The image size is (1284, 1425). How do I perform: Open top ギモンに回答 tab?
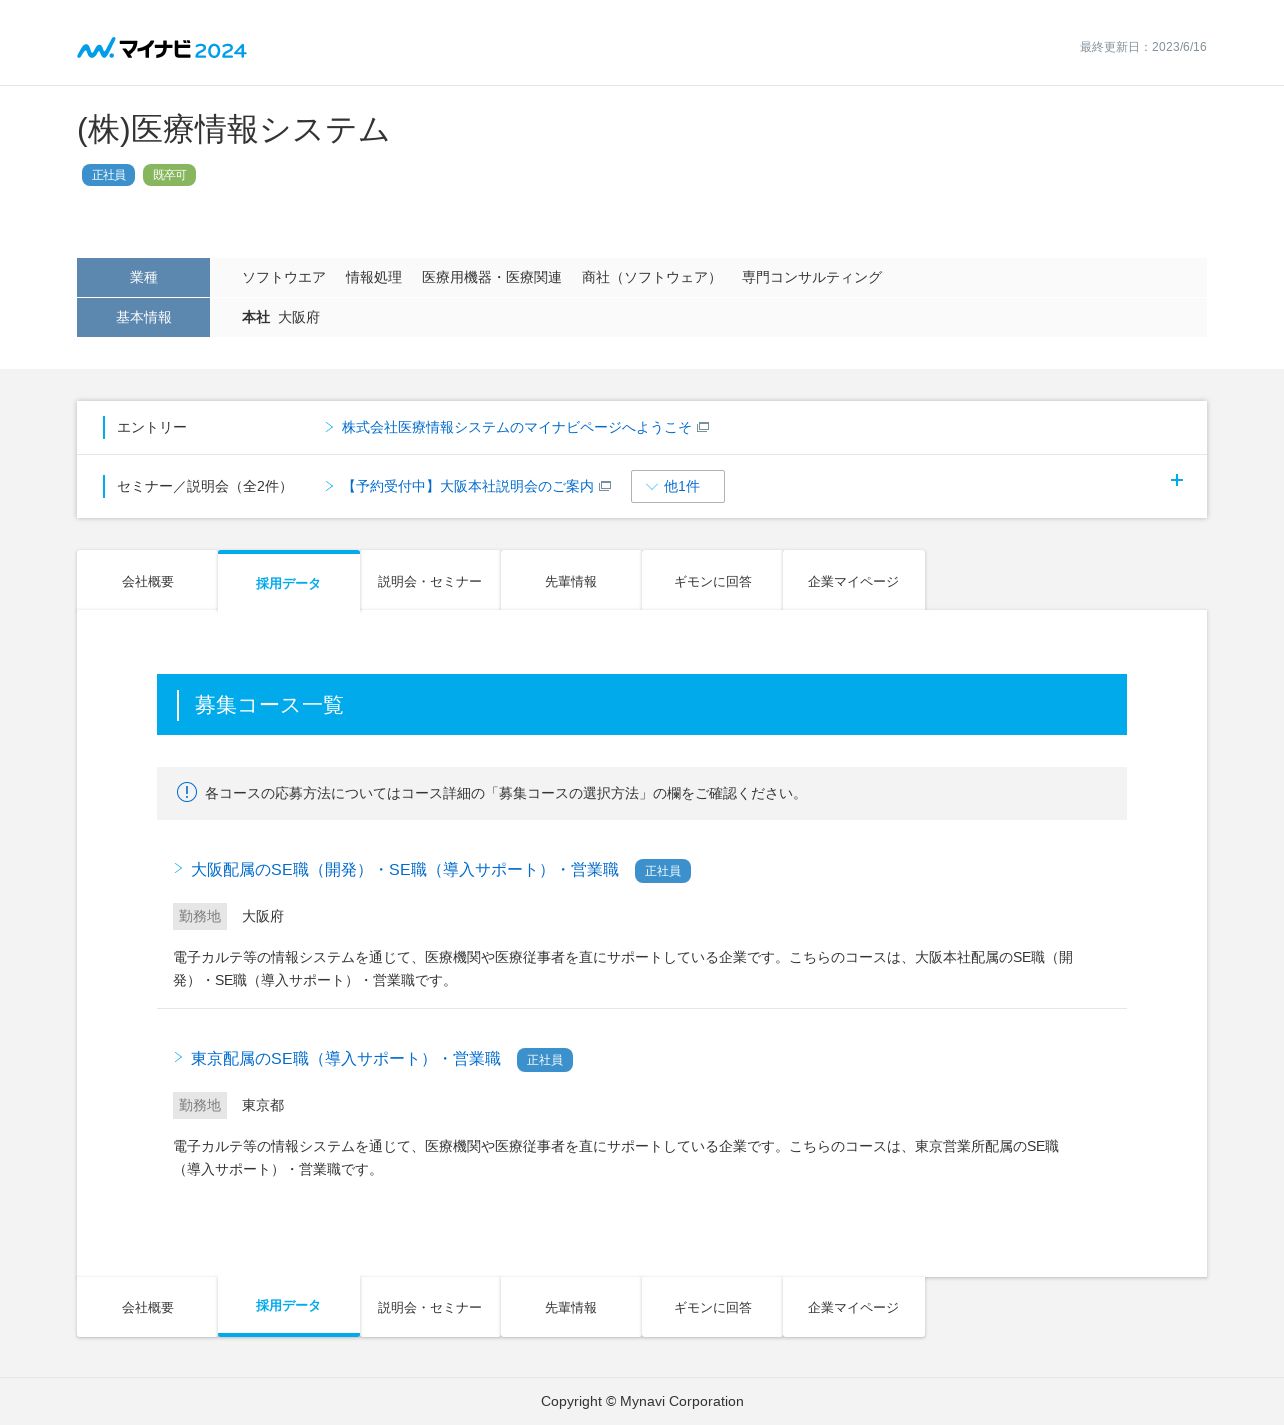712,581
